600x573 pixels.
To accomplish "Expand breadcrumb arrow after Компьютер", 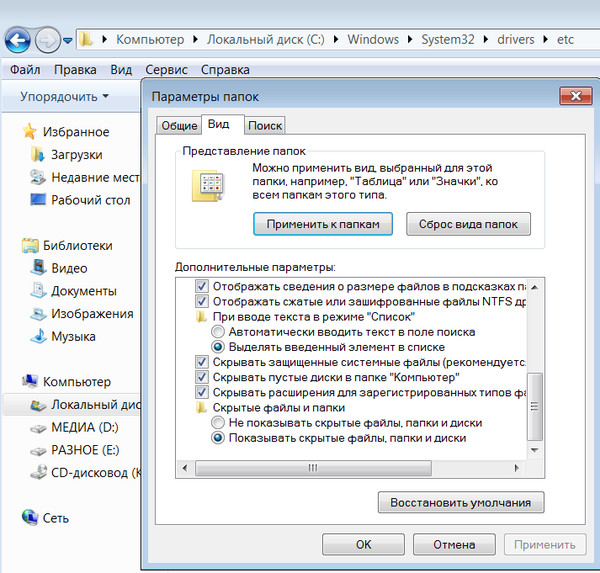I will click(x=196, y=39).
